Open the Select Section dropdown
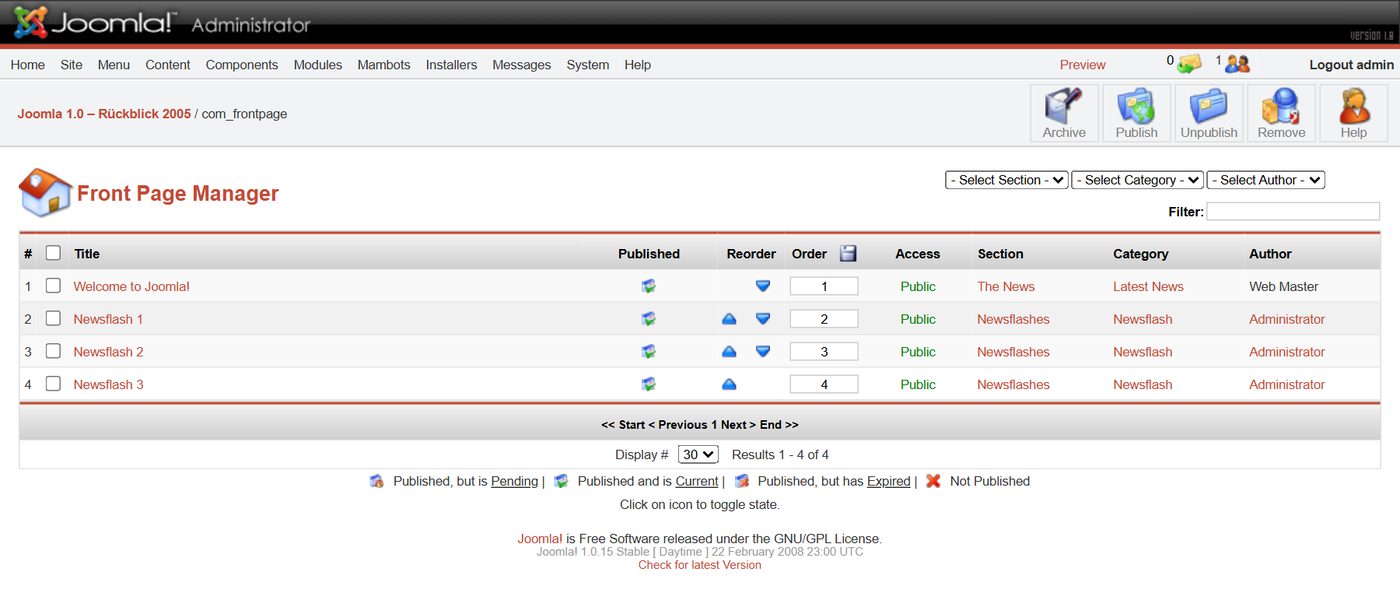The height and width of the screenshot is (600, 1400). [1006, 180]
